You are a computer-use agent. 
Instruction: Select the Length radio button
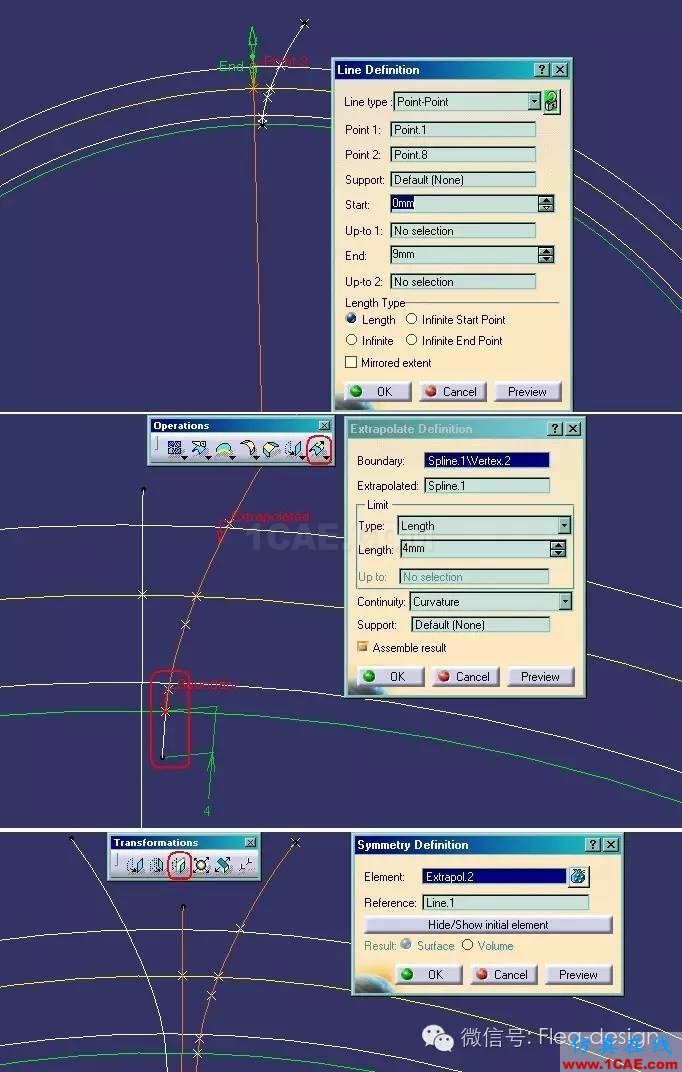point(351,319)
